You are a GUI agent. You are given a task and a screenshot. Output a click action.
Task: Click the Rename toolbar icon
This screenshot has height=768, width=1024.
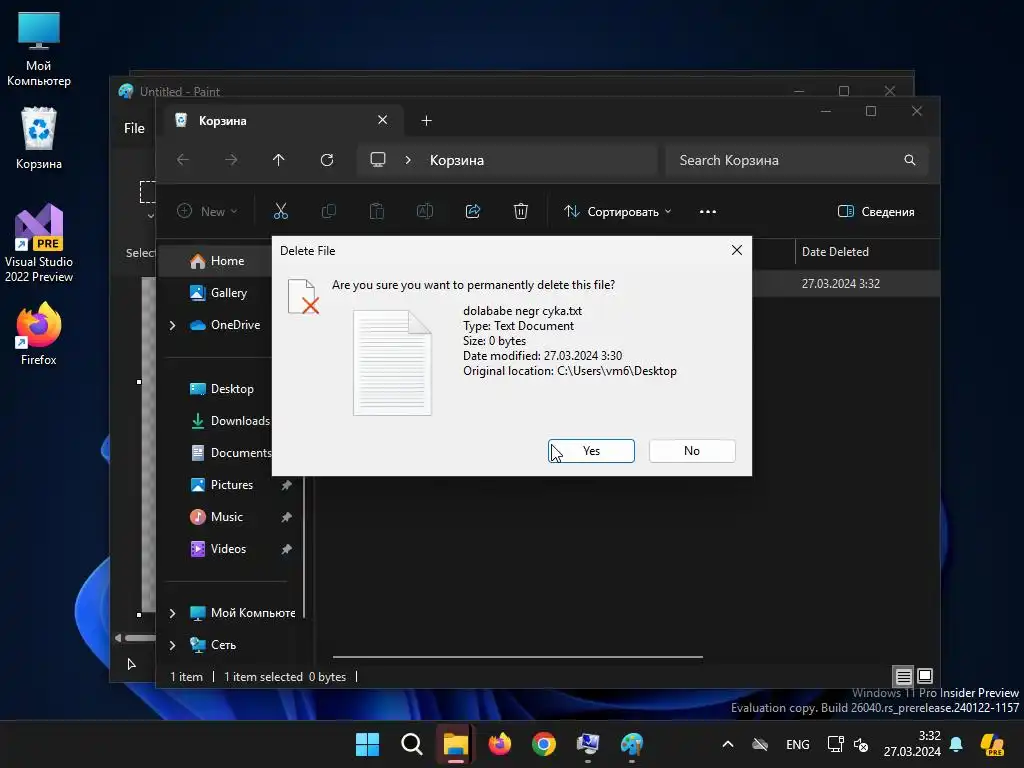click(x=424, y=212)
